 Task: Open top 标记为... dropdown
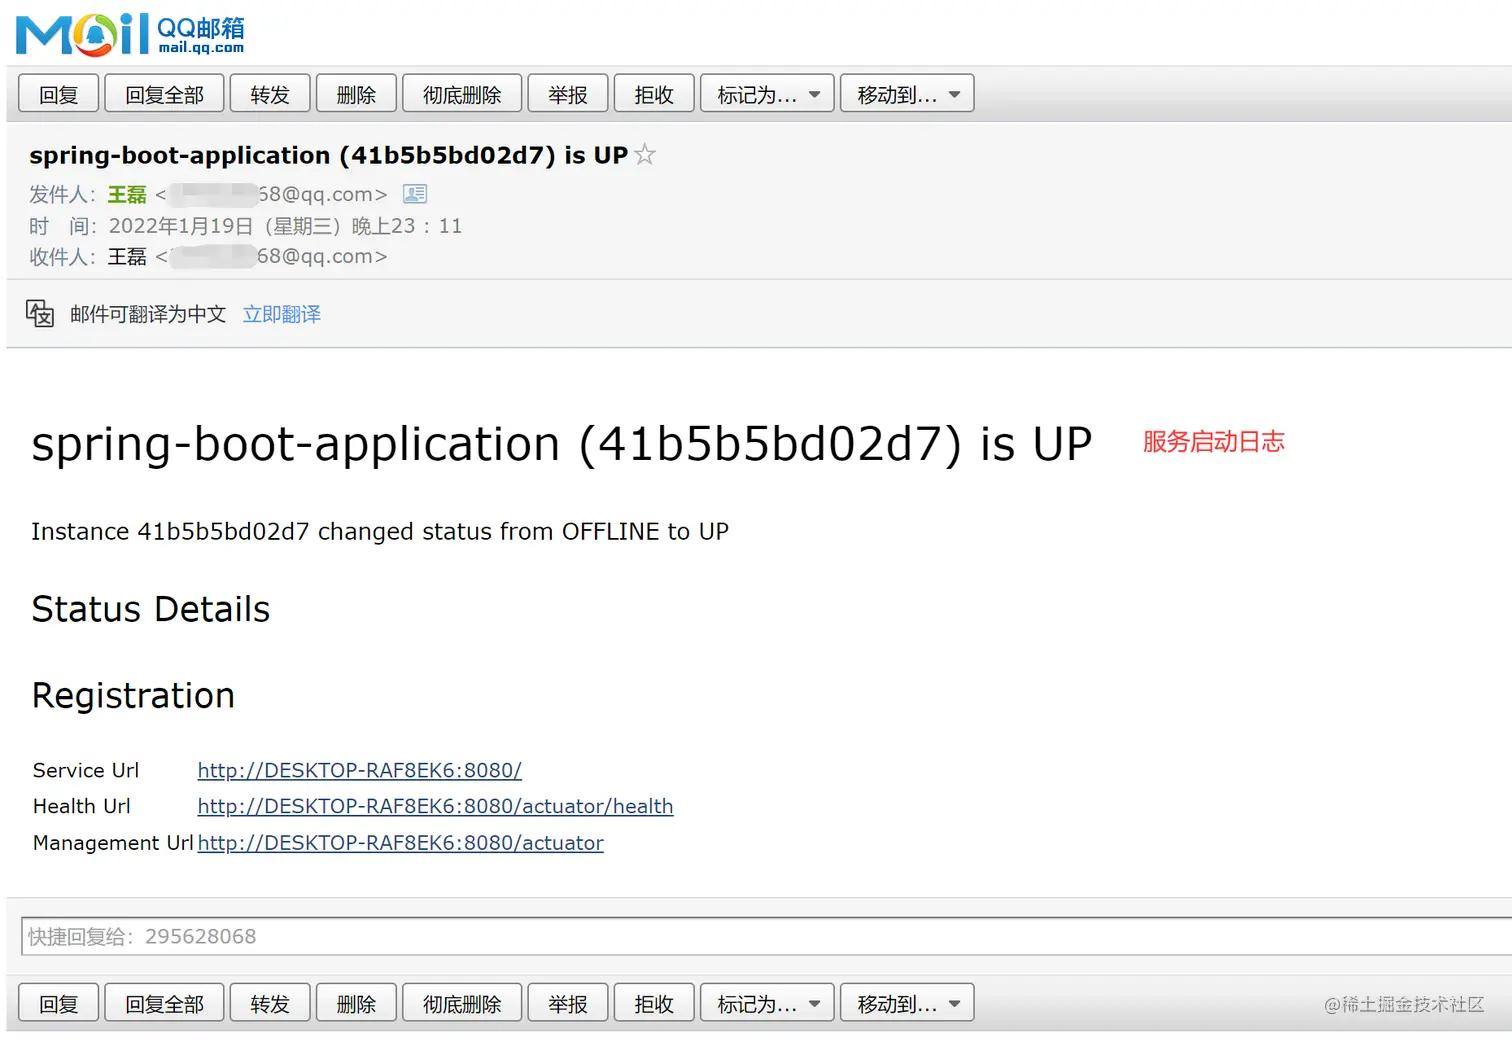(x=767, y=94)
